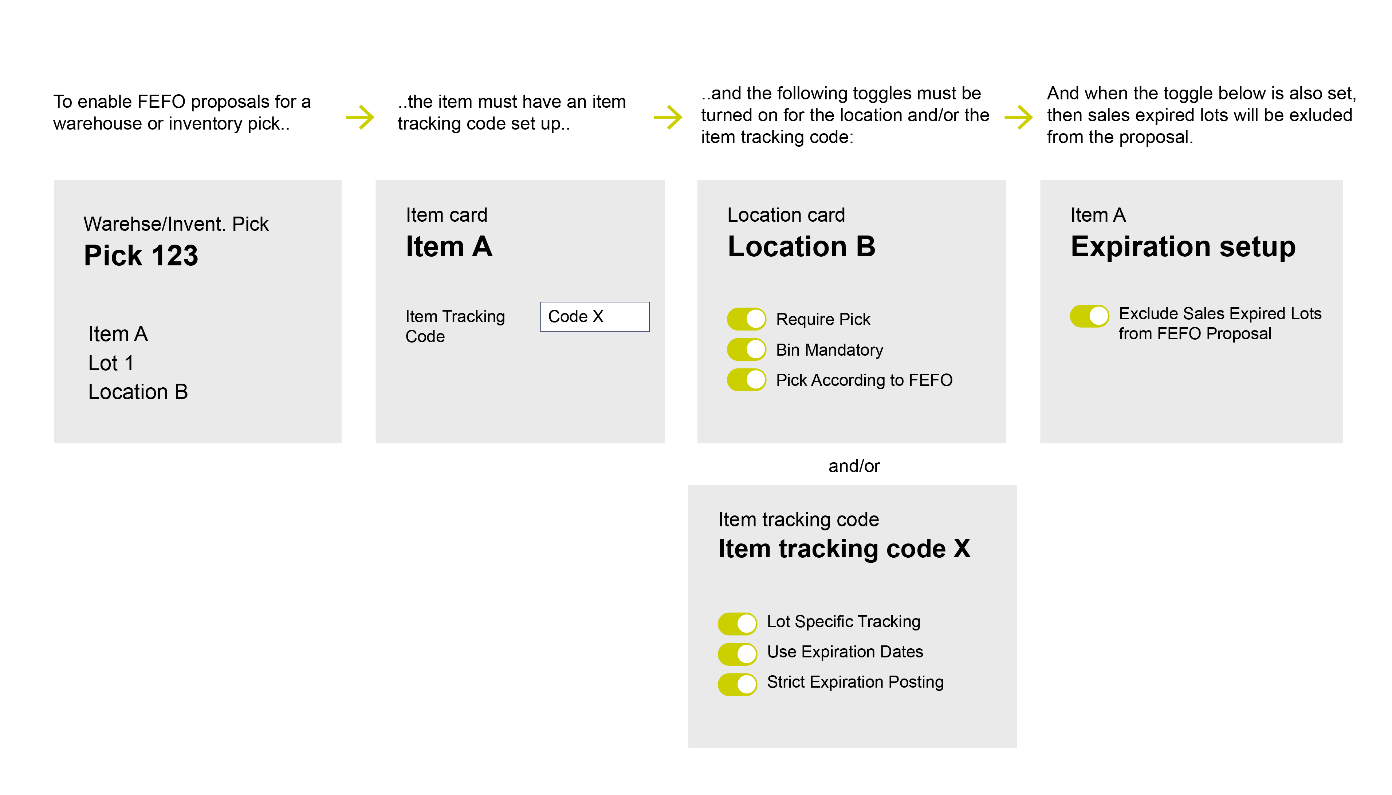Switch off Lot Specific Tracking

[737, 624]
